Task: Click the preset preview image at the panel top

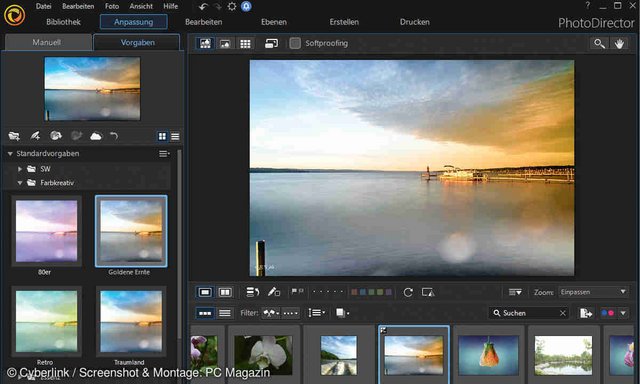Action: click(92, 89)
